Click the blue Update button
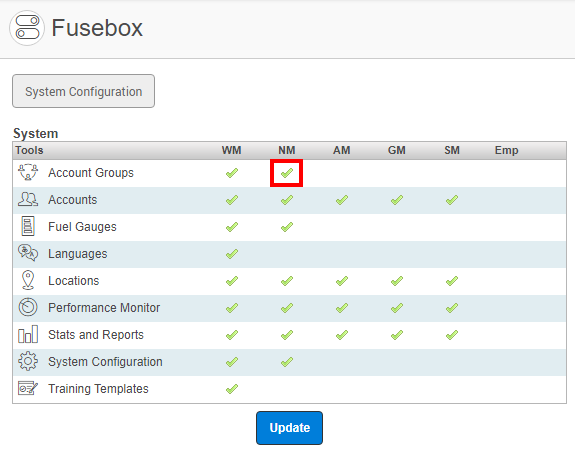Viewport: 575px width, 456px height. pyautogui.click(x=289, y=428)
